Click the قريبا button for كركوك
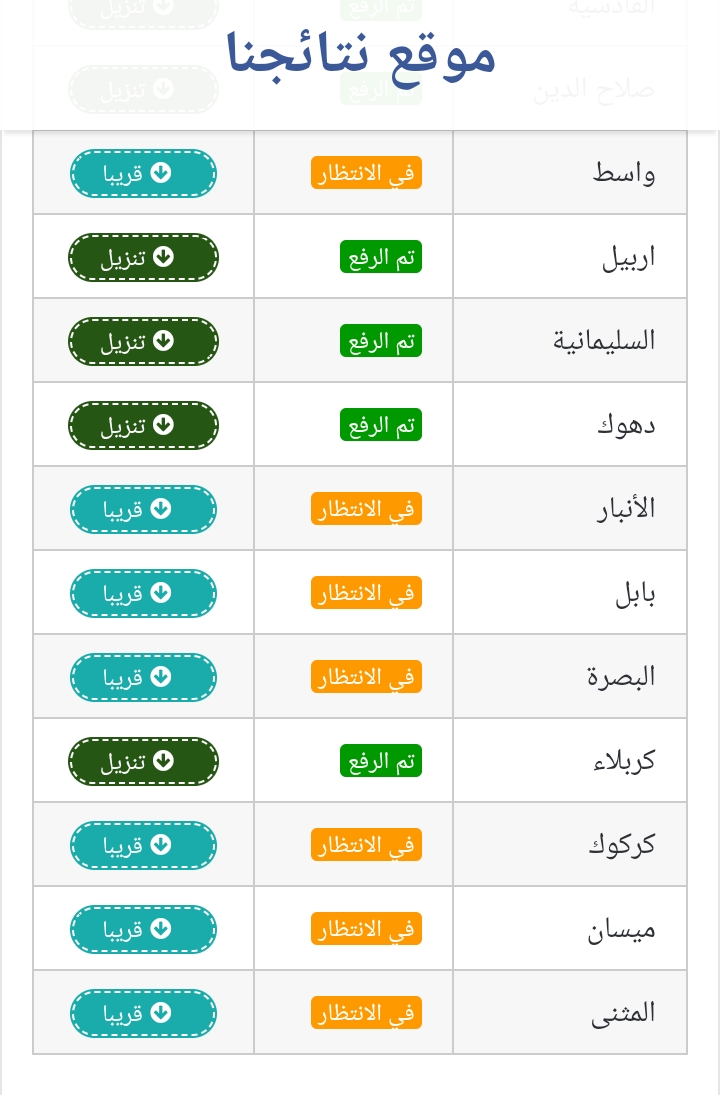 pyautogui.click(x=143, y=845)
